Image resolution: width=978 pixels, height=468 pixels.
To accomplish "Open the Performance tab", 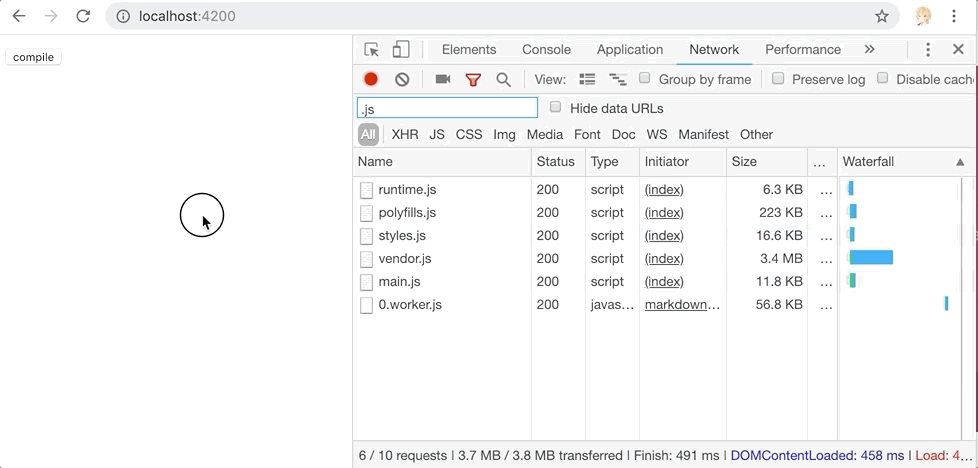I will pos(802,50).
